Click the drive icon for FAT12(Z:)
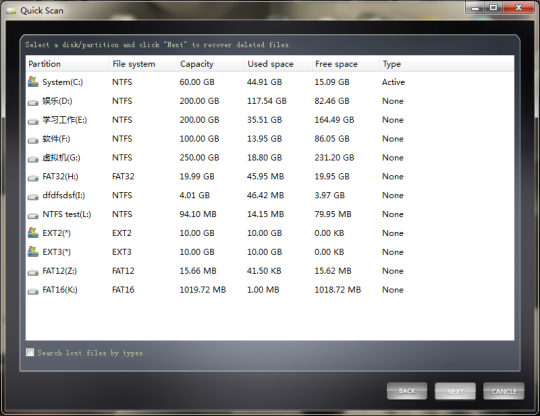Viewport: 540px width, 416px height. pyautogui.click(x=33, y=273)
